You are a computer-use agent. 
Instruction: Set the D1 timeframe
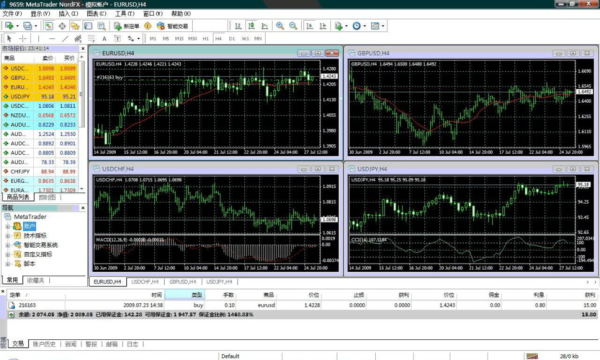click(232, 39)
